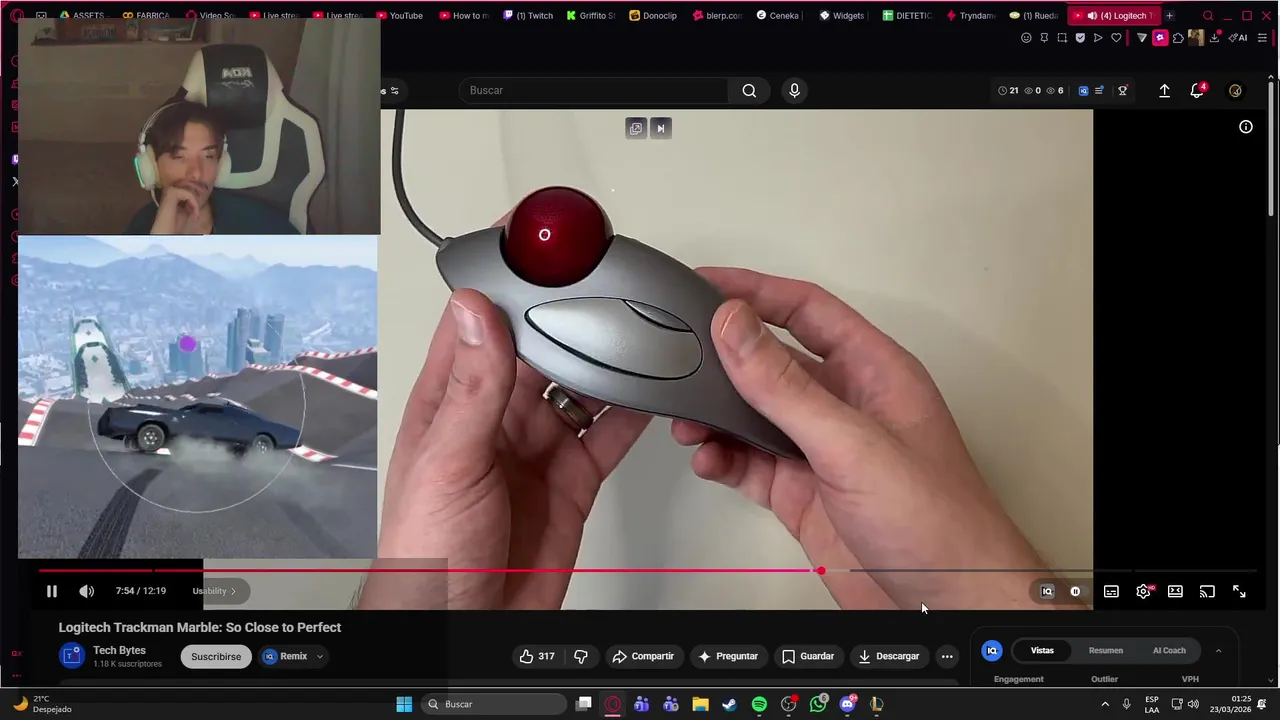This screenshot has width=1280, height=720.
Task: Download the video with Descargar
Action: pos(888,656)
